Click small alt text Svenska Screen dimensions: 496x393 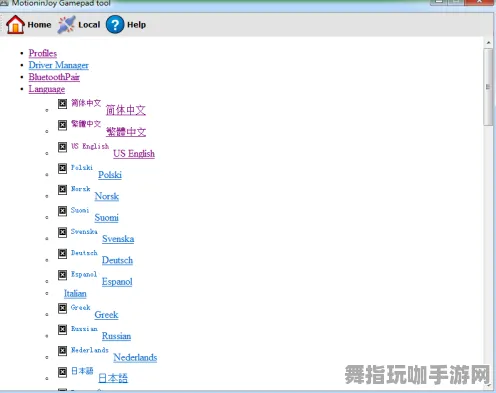coord(84,232)
